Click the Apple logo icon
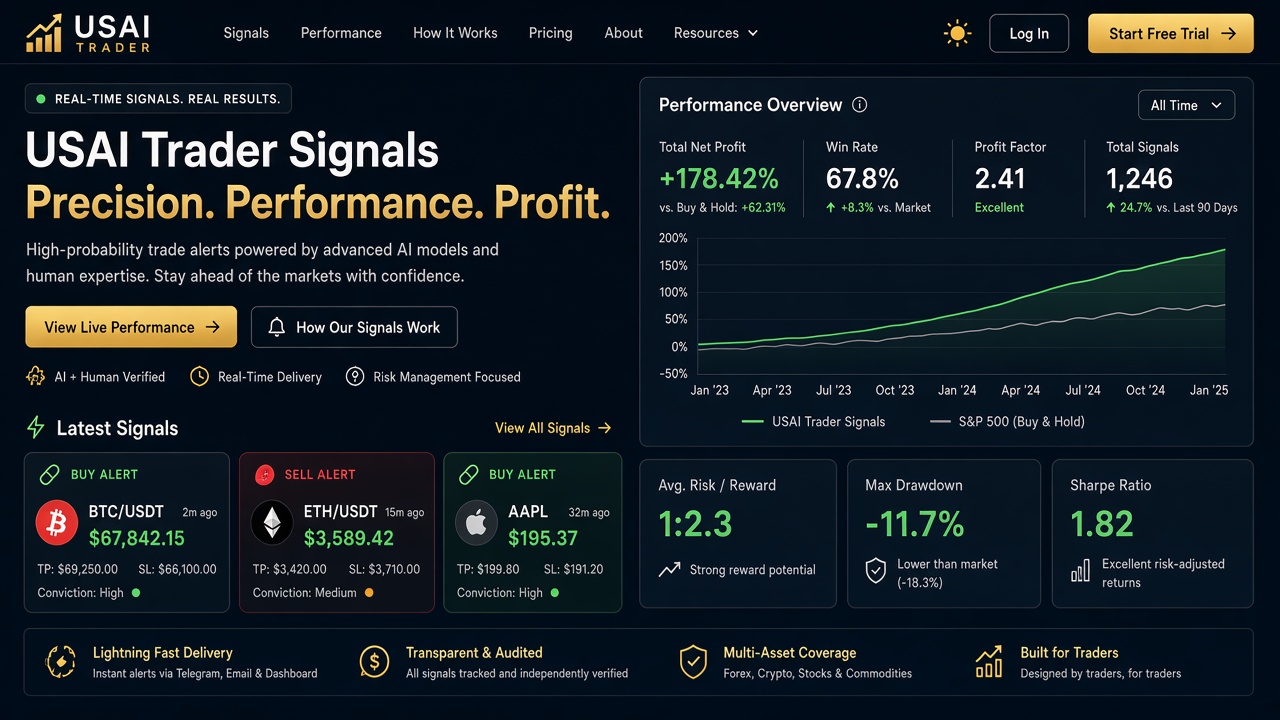 tap(476, 523)
